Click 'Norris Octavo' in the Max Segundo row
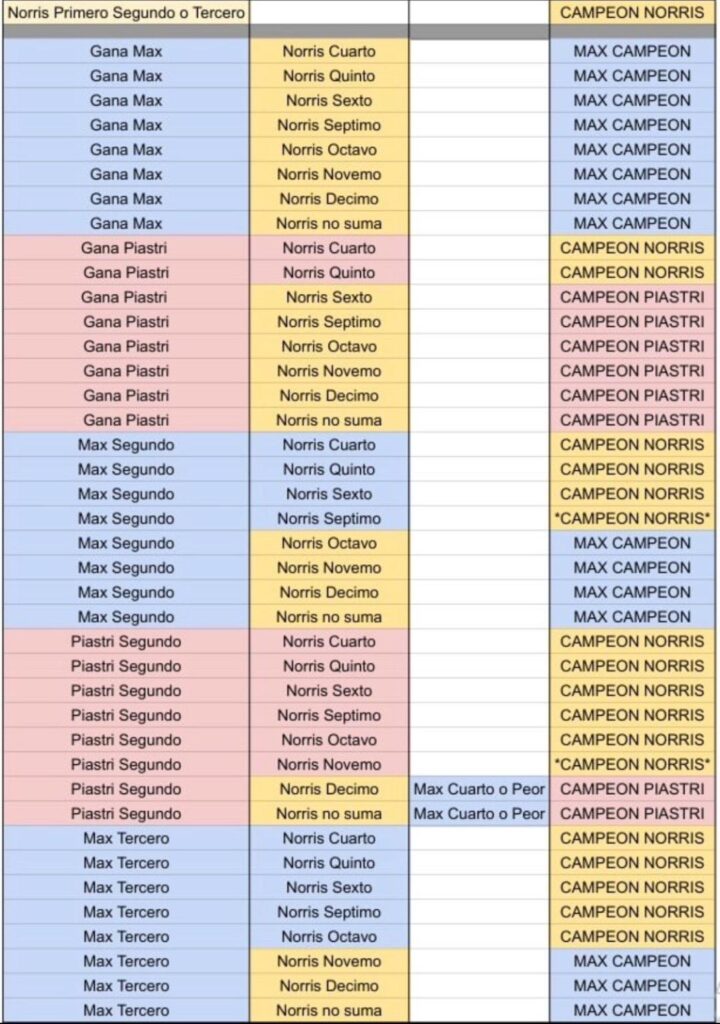This screenshot has width=720, height=1024. click(x=329, y=543)
